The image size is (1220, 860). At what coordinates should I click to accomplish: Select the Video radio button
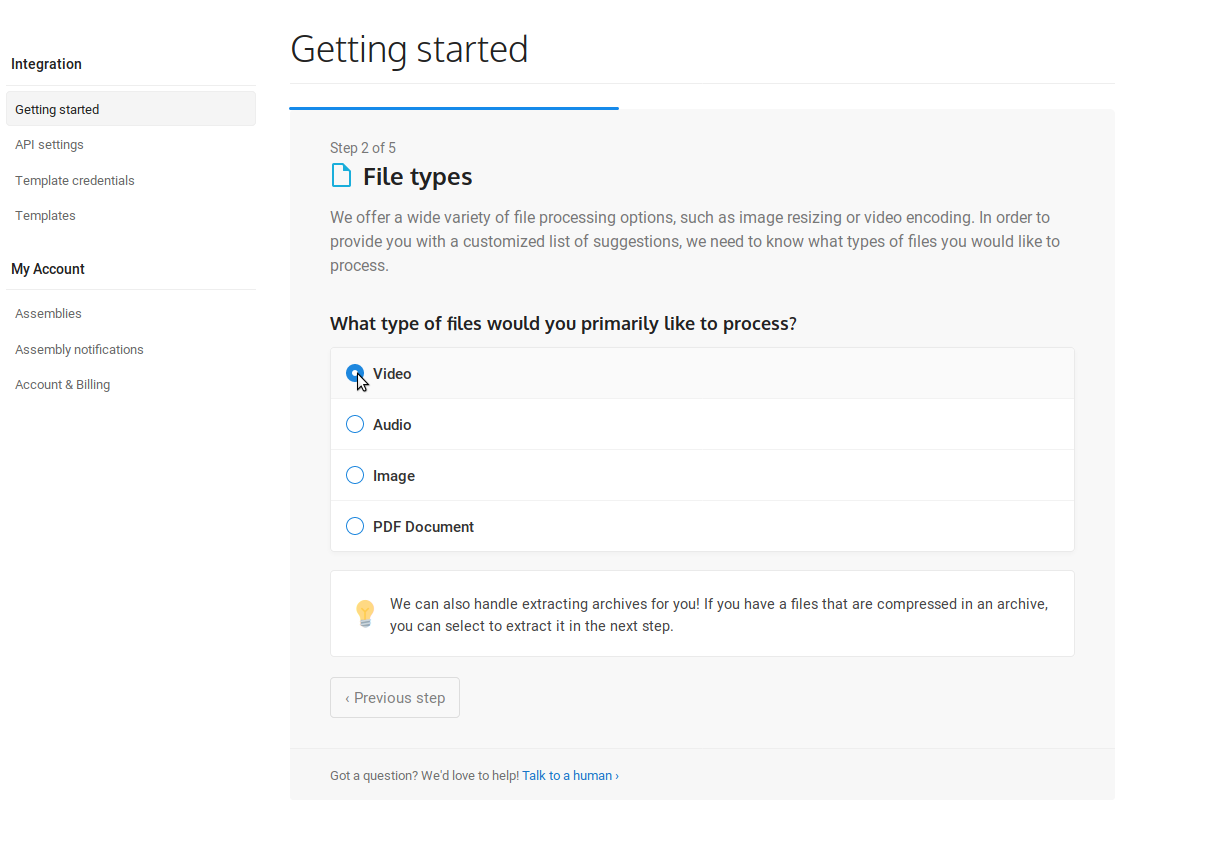pos(355,373)
